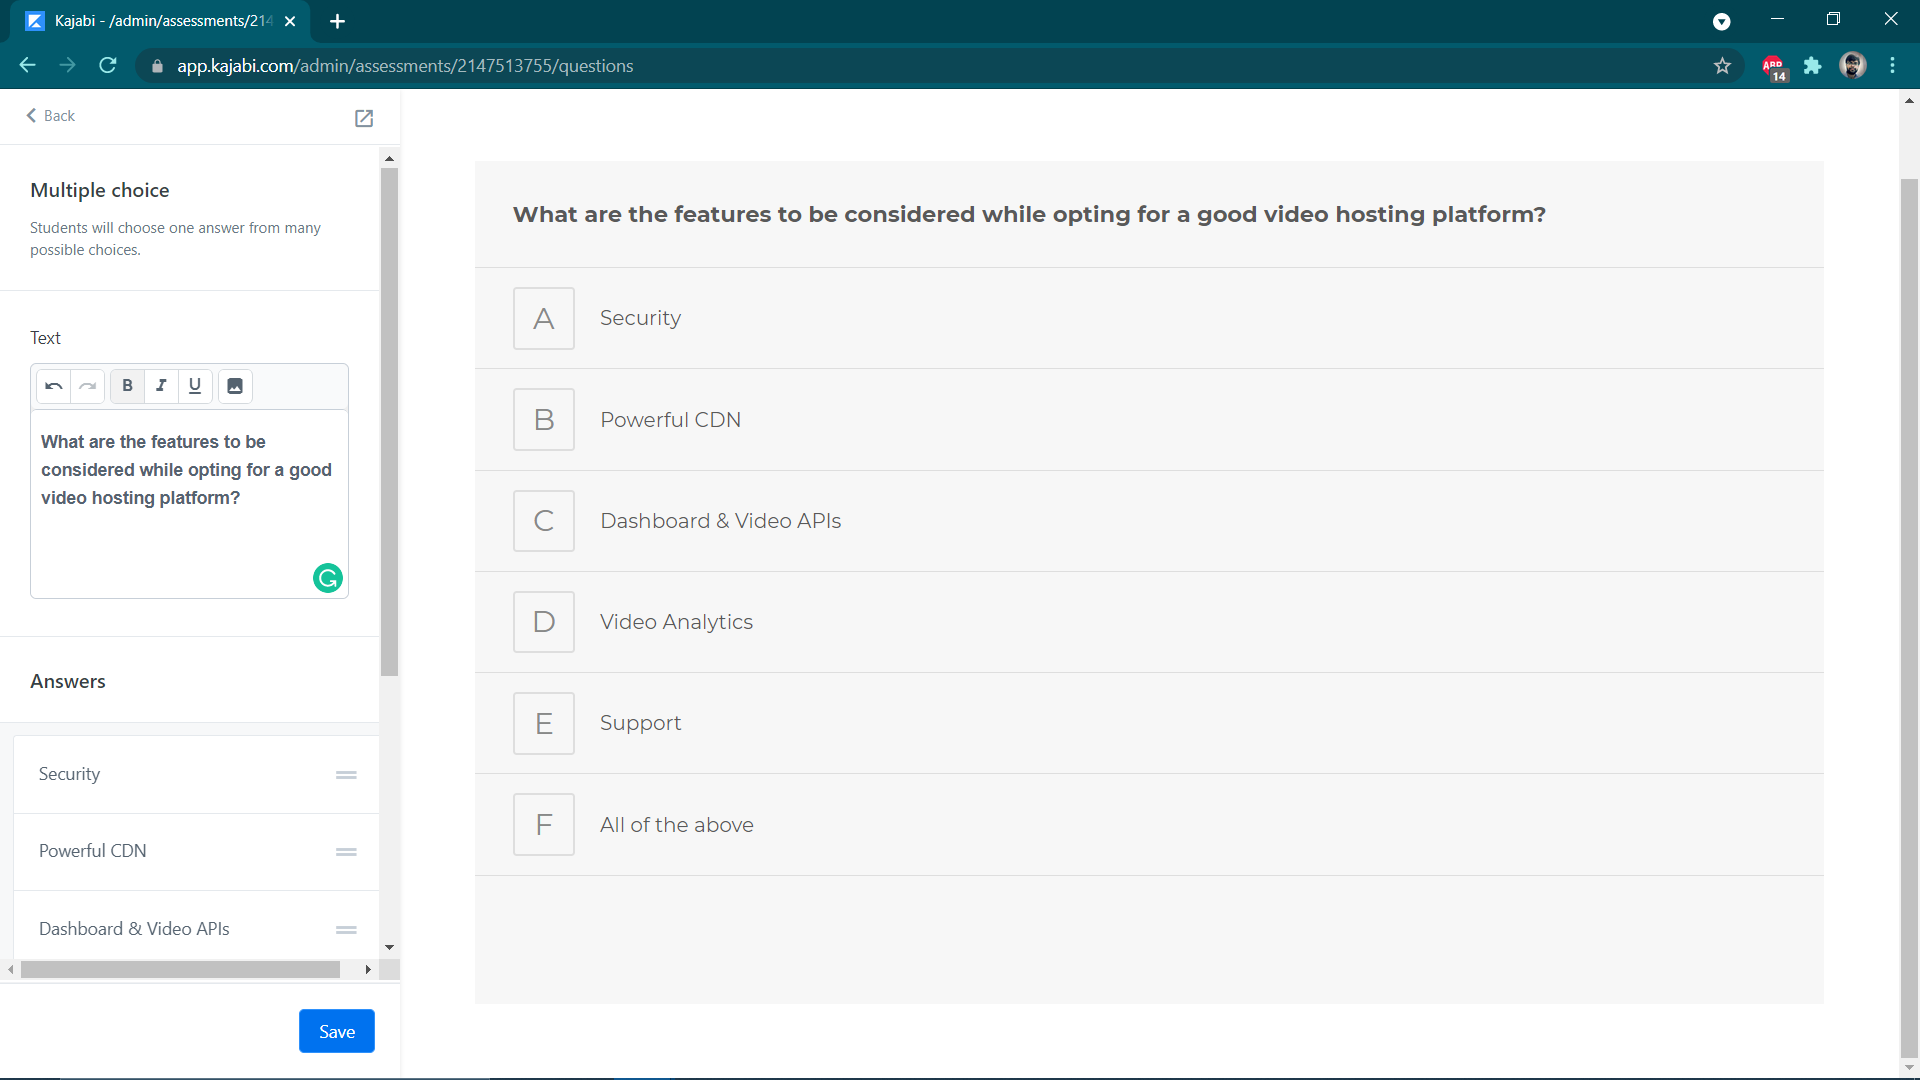Toggle bold formatting in text editor
Image resolution: width=1920 pixels, height=1080 pixels.
click(x=127, y=386)
